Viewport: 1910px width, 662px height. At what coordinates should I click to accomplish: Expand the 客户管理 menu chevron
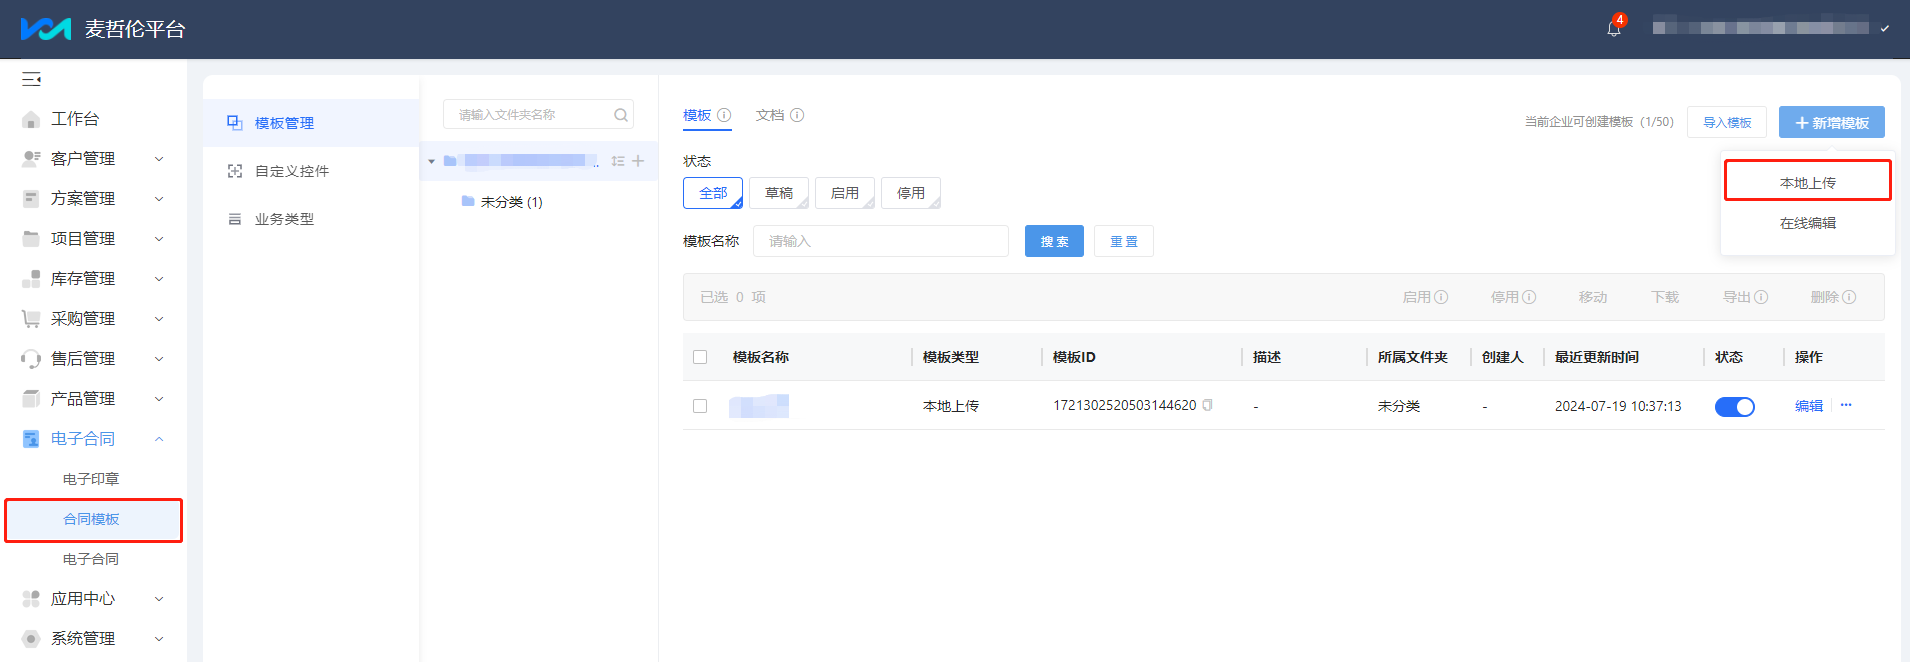pos(159,159)
